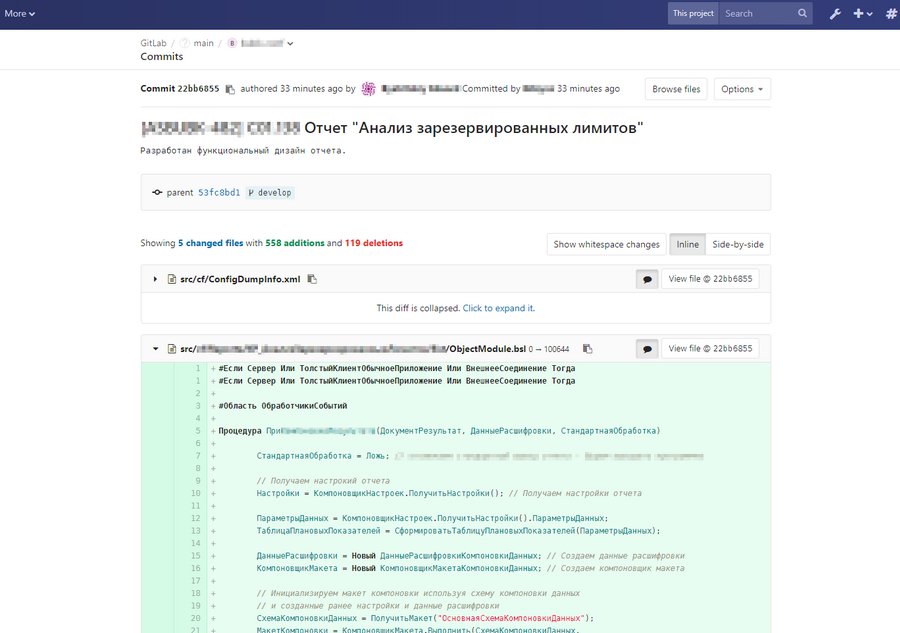900x633 pixels.
Task: Click the search magnifier icon
Action: pyautogui.click(x=801, y=13)
